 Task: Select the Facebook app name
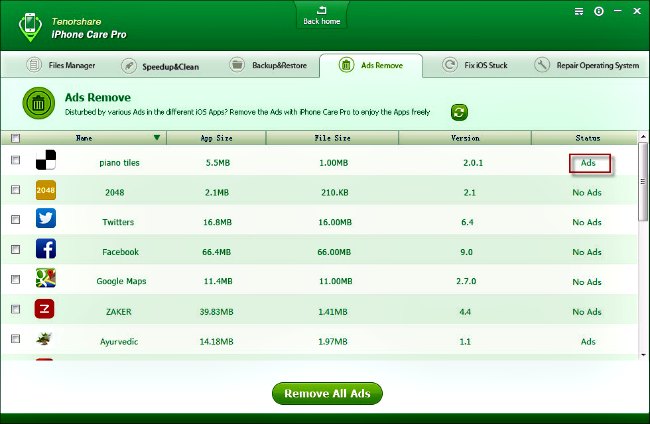pyautogui.click(x=121, y=252)
